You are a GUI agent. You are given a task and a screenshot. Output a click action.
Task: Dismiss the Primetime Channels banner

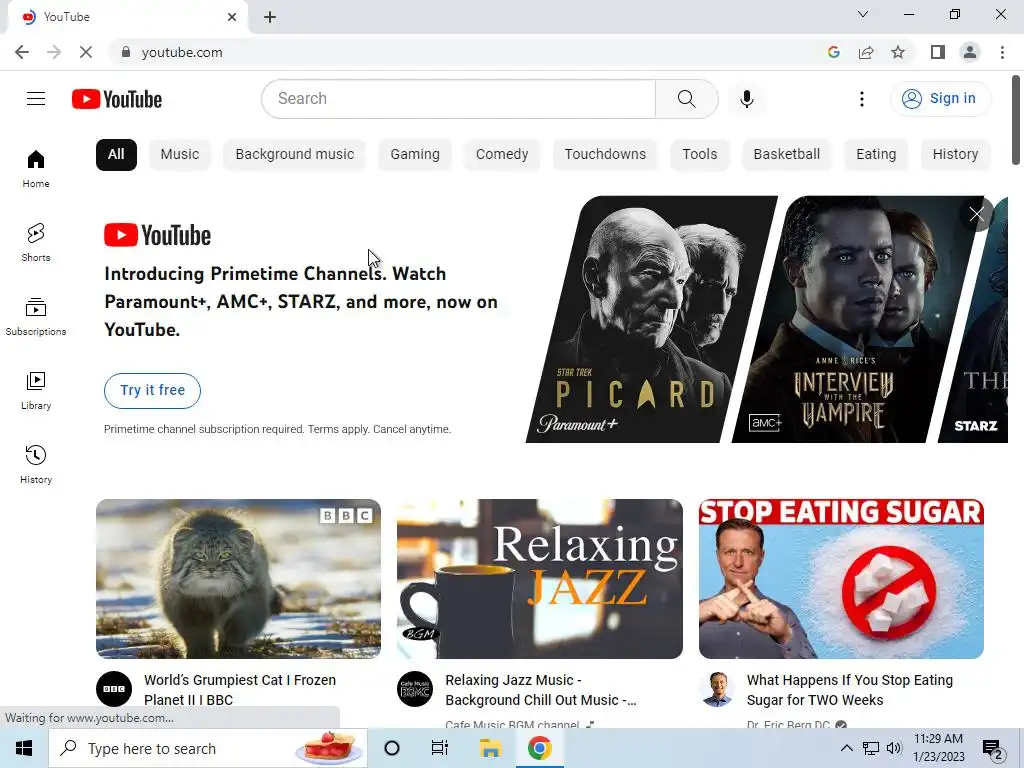[977, 214]
